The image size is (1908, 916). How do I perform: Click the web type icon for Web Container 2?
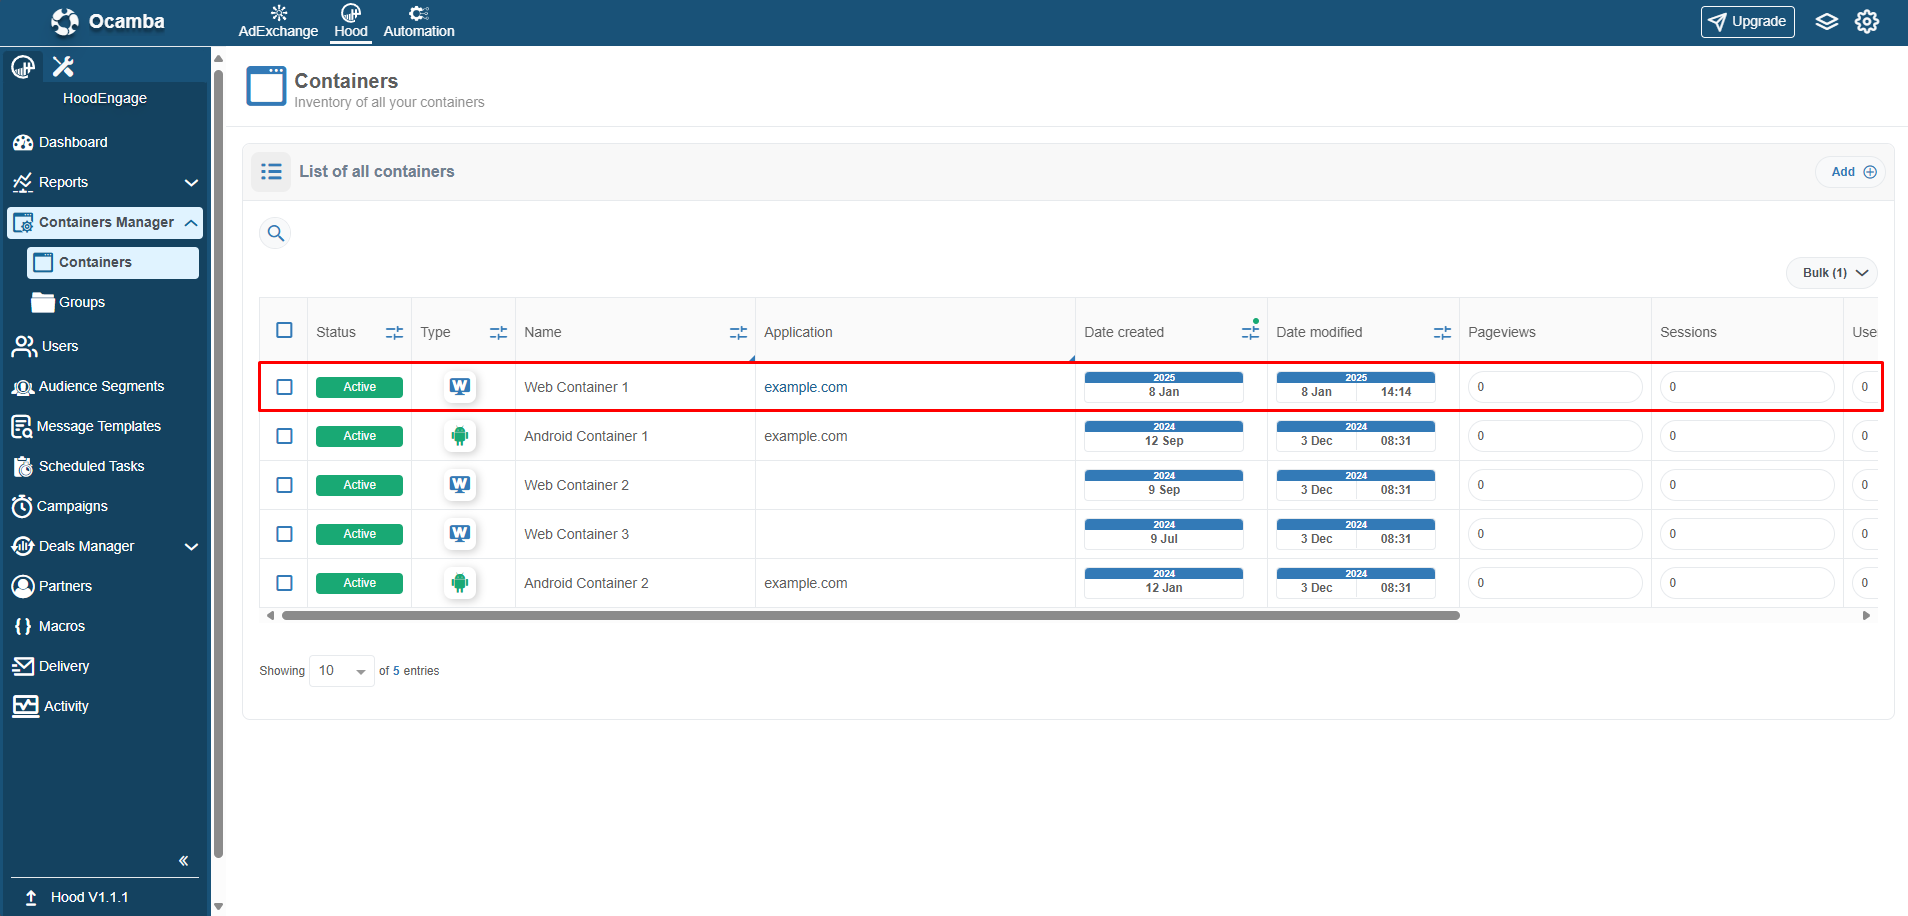coord(460,485)
